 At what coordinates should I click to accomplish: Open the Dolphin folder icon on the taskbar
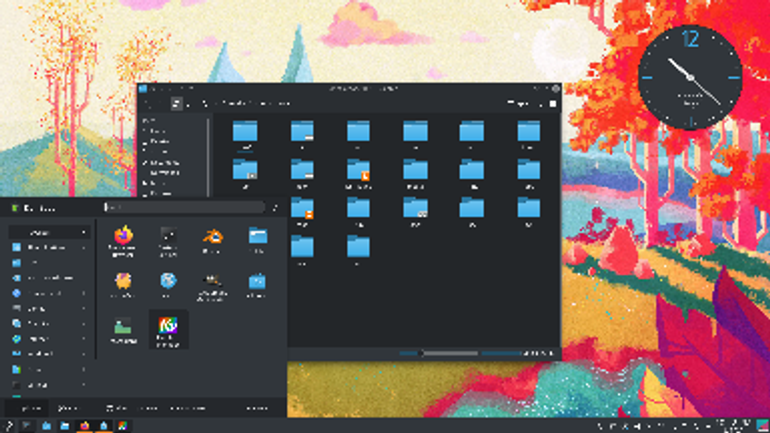[65, 426]
